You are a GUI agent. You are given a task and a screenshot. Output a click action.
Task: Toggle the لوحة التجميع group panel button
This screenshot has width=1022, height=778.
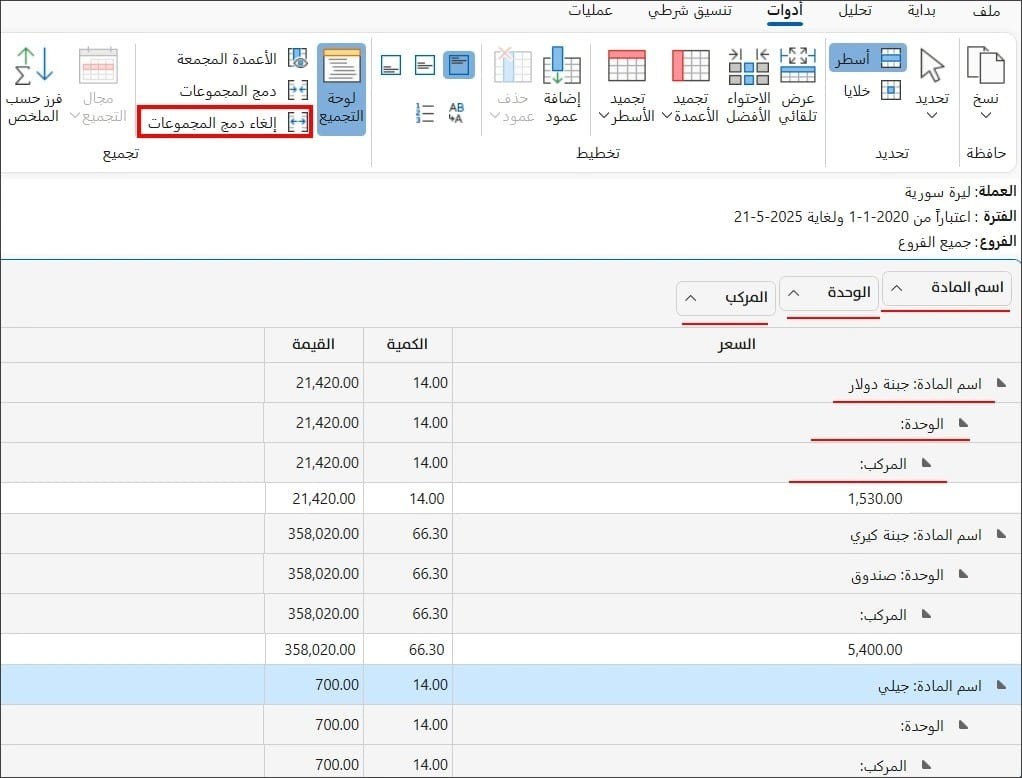pos(342,89)
